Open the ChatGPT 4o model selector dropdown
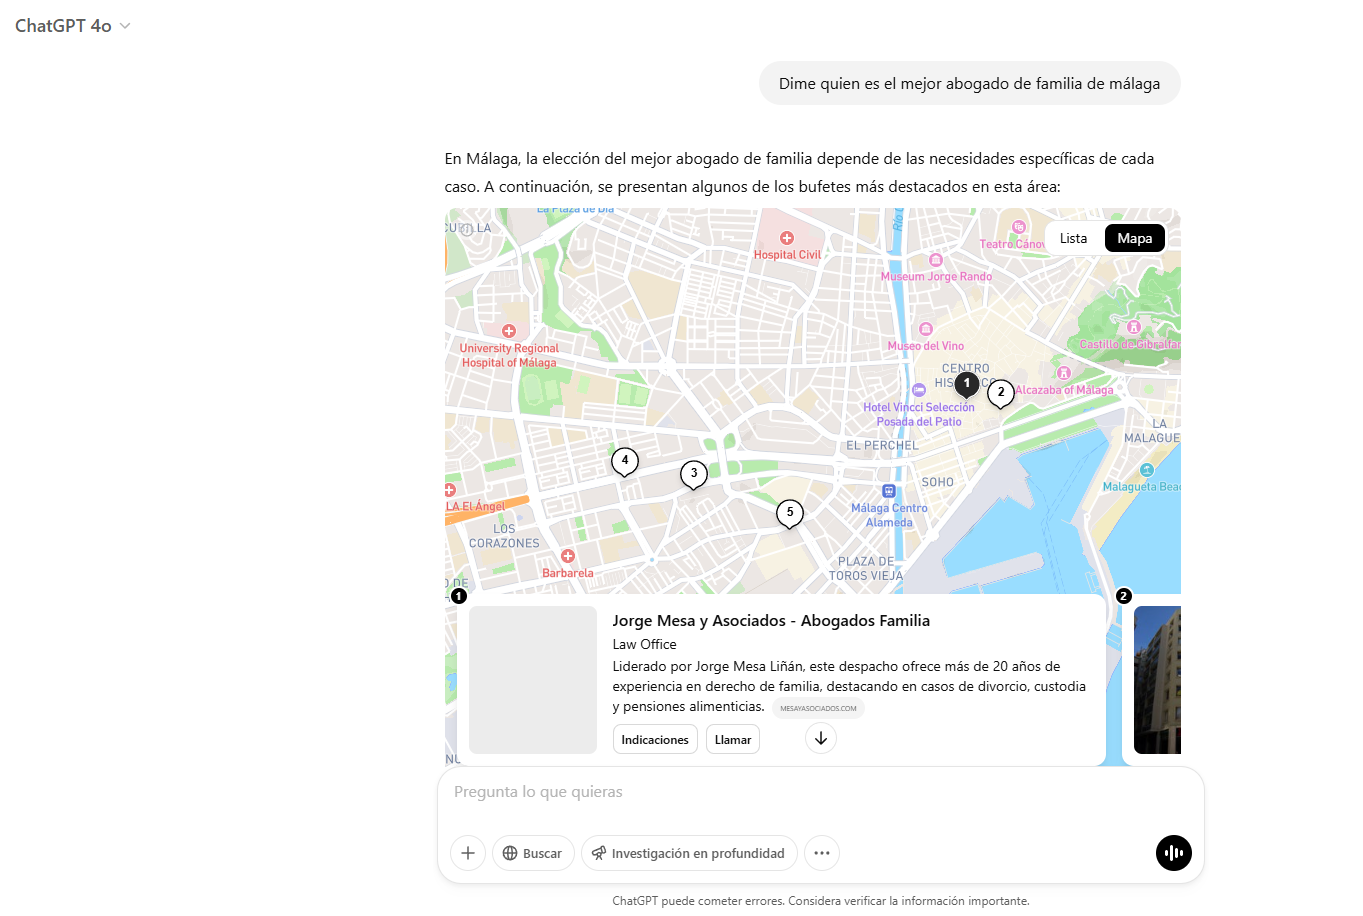Viewport: 1363px width, 916px height. click(x=72, y=26)
